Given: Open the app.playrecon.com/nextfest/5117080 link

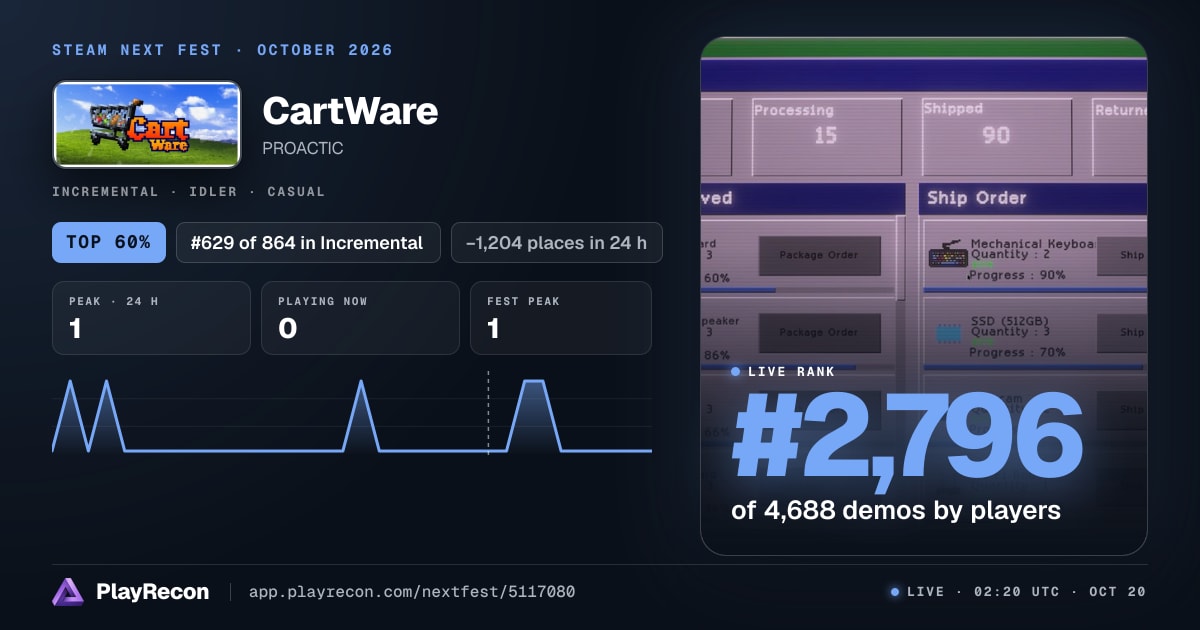Looking at the screenshot, I should [411, 592].
